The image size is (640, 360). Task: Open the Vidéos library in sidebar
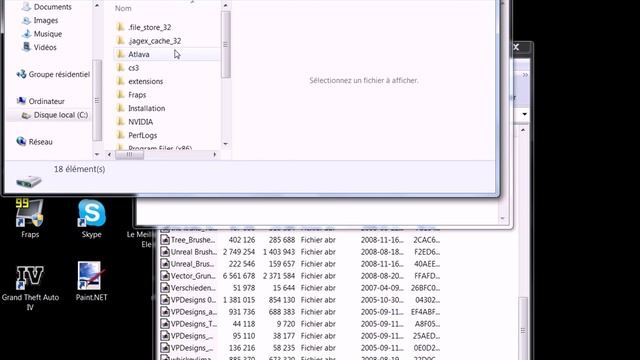pyautogui.click(x=39, y=47)
